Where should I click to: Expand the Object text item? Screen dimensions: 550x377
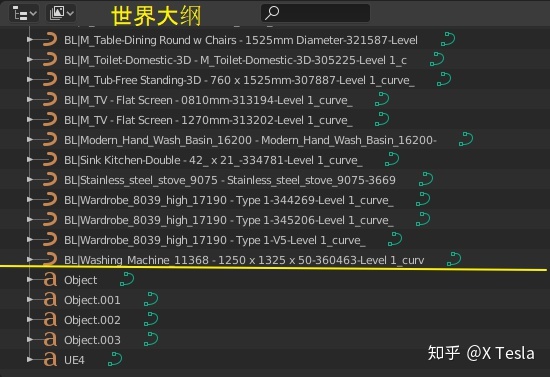tap(30, 280)
